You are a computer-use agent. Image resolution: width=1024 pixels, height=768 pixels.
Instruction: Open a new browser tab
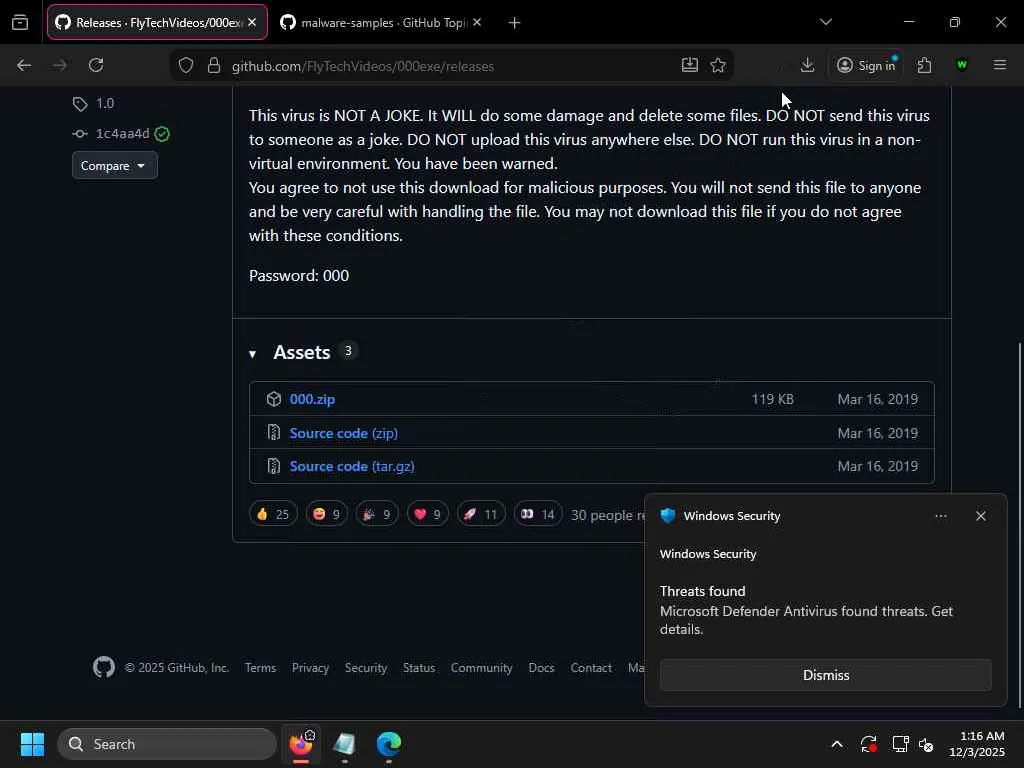coord(515,23)
